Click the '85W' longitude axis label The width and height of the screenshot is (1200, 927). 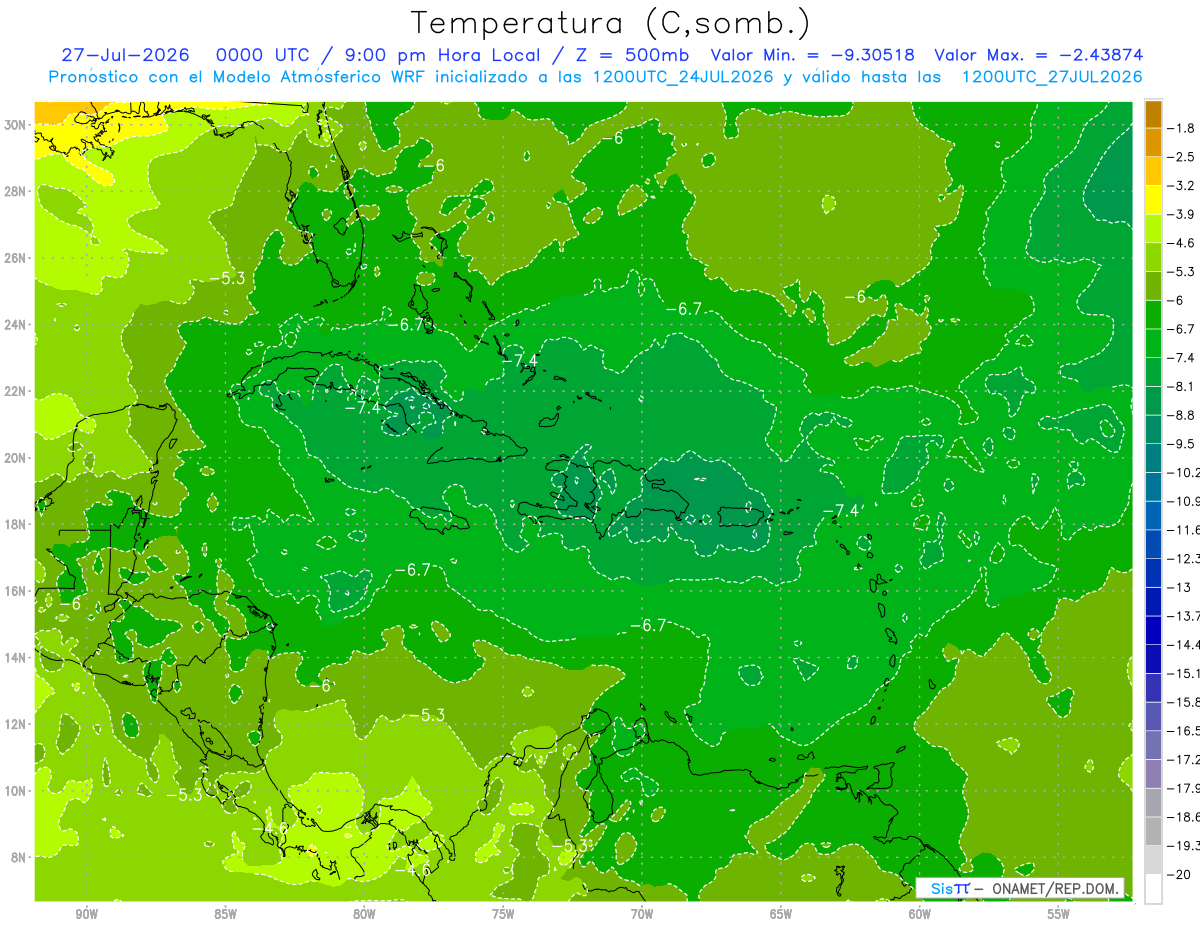pyautogui.click(x=226, y=914)
